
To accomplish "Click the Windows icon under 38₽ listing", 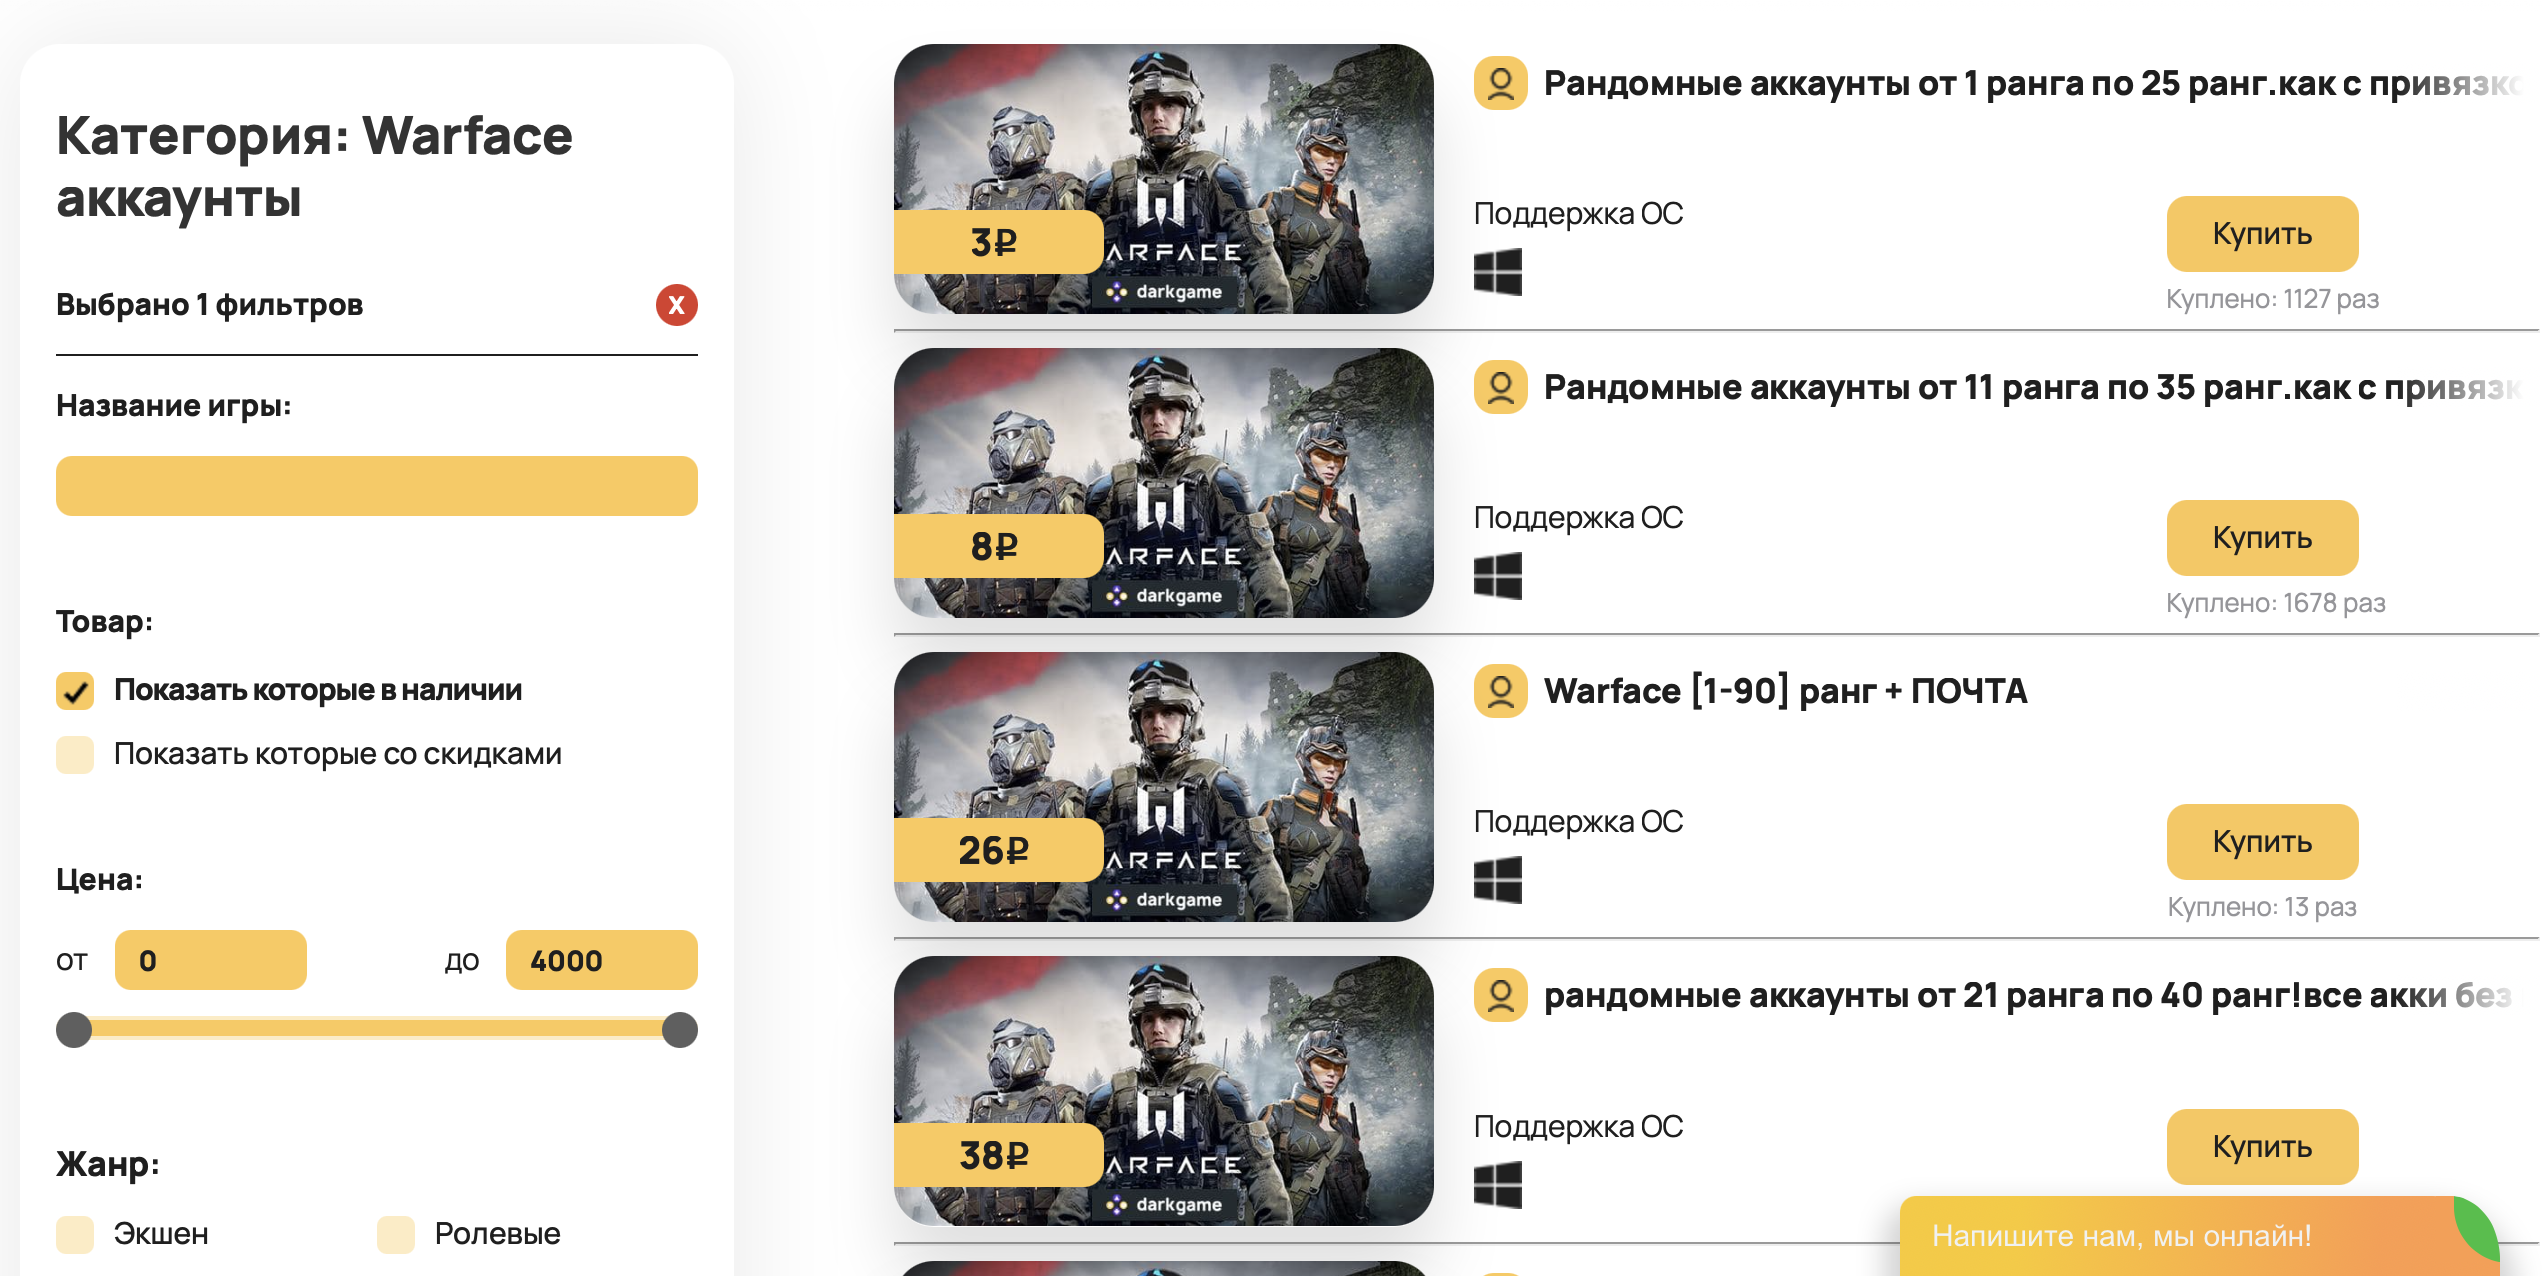I will pyautogui.click(x=1497, y=1185).
